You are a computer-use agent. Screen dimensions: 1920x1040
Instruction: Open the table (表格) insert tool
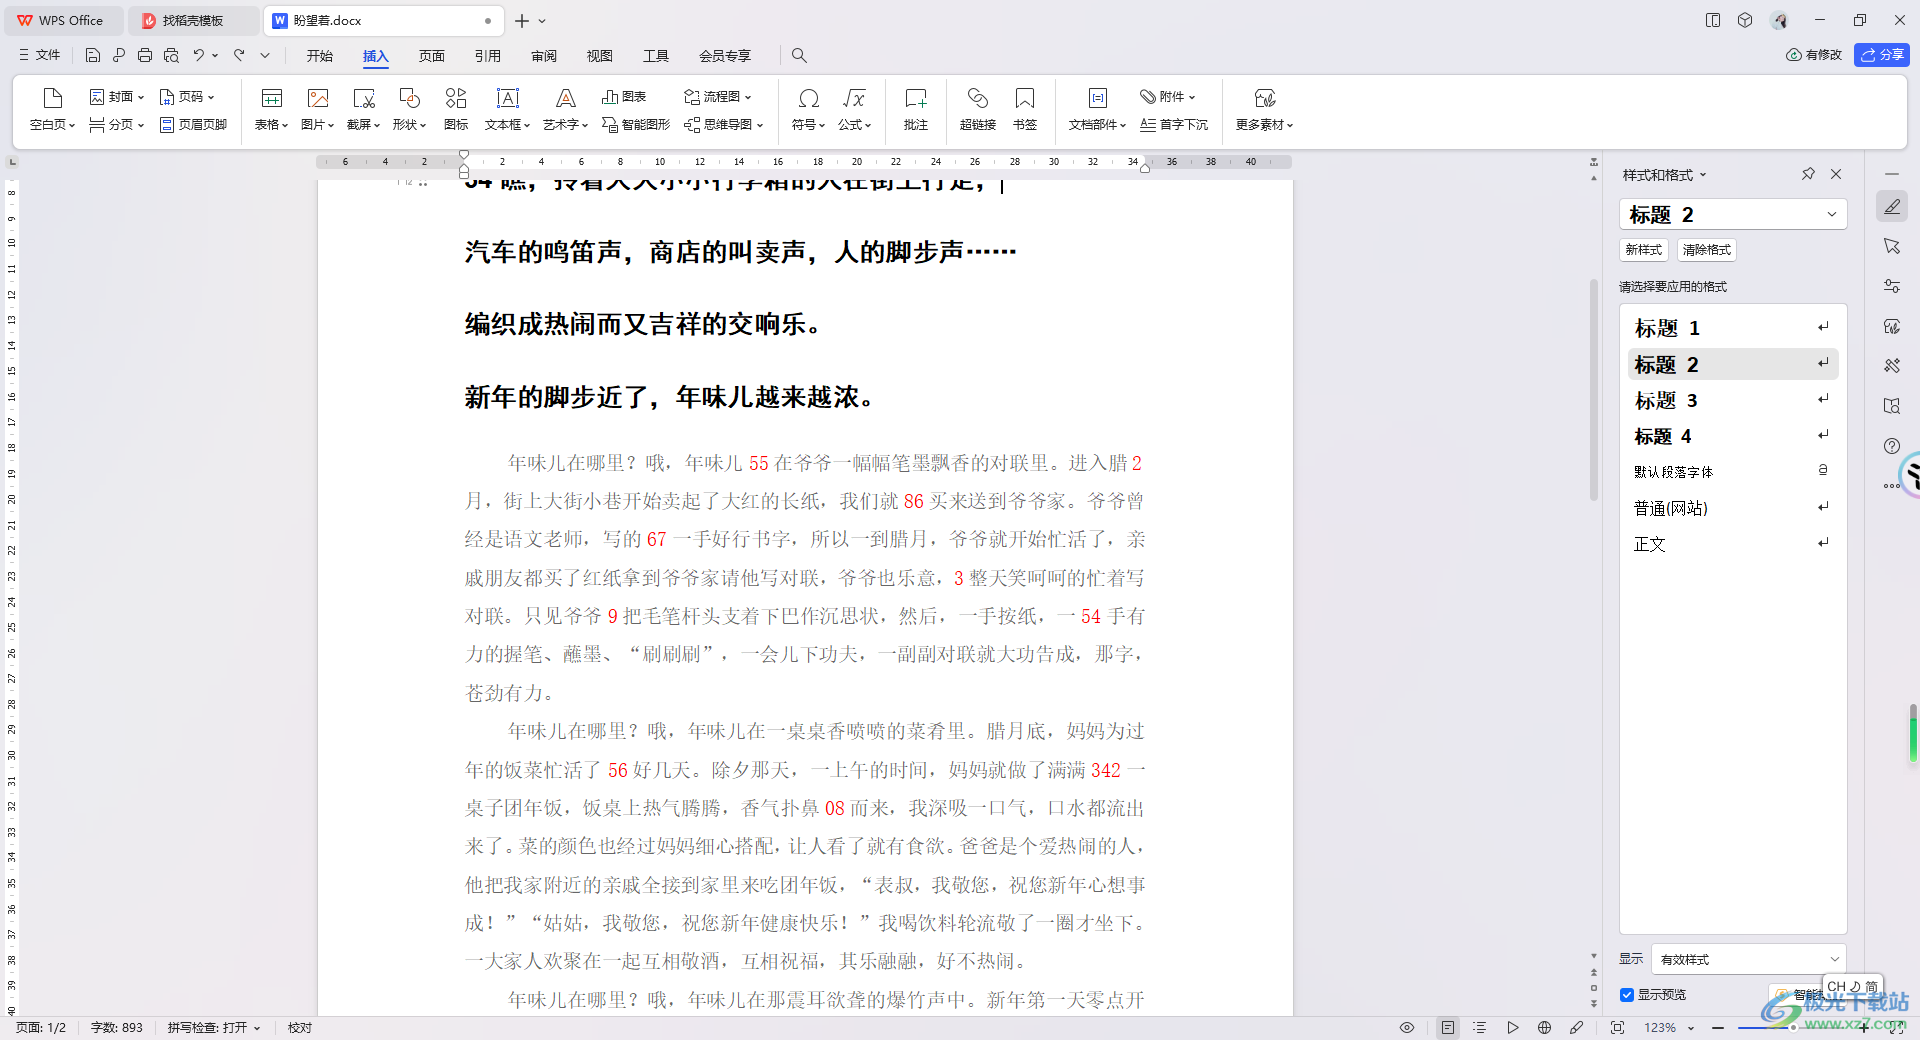coord(271,109)
